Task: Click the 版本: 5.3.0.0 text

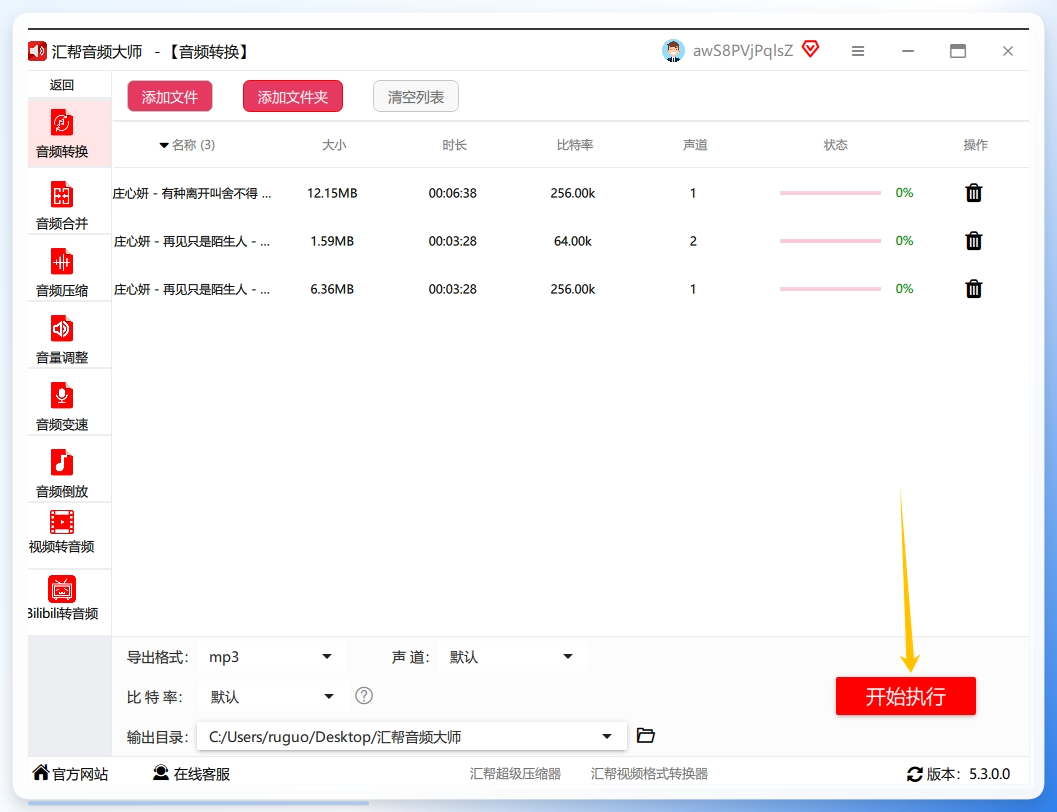Action: (x=968, y=774)
